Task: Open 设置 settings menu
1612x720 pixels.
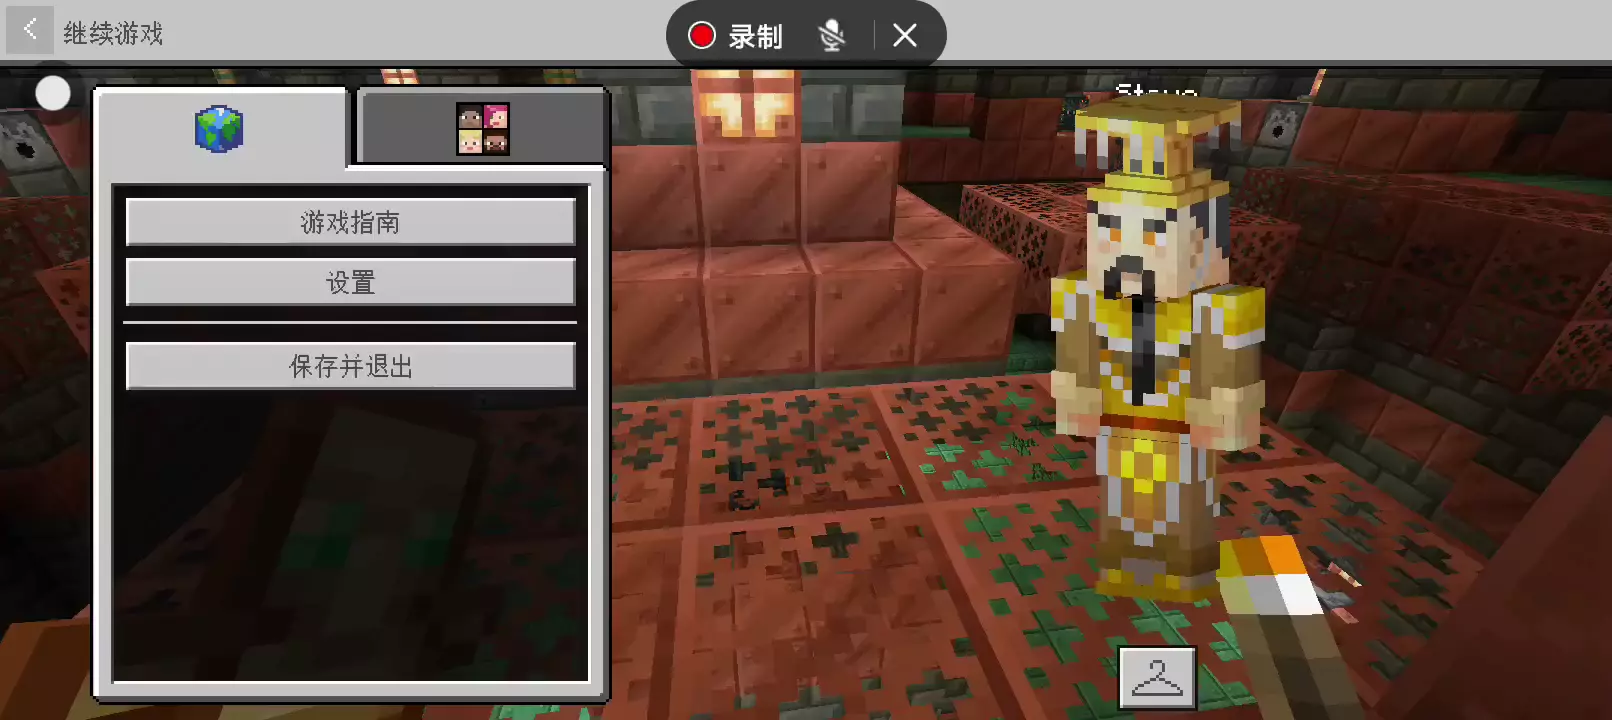Action: pos(350,283)
